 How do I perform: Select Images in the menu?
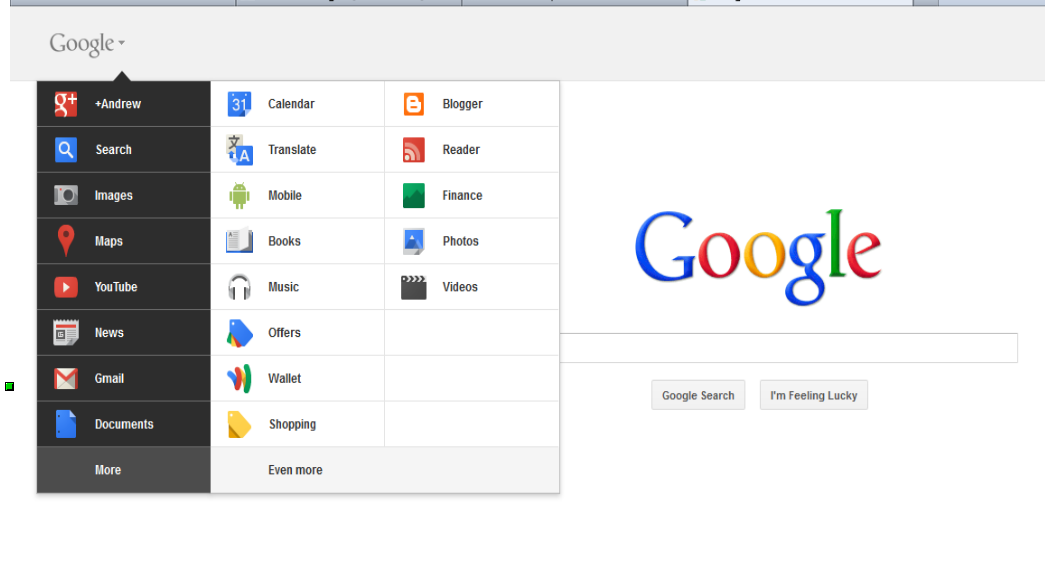pyautogui.click(x=123, y=195)
